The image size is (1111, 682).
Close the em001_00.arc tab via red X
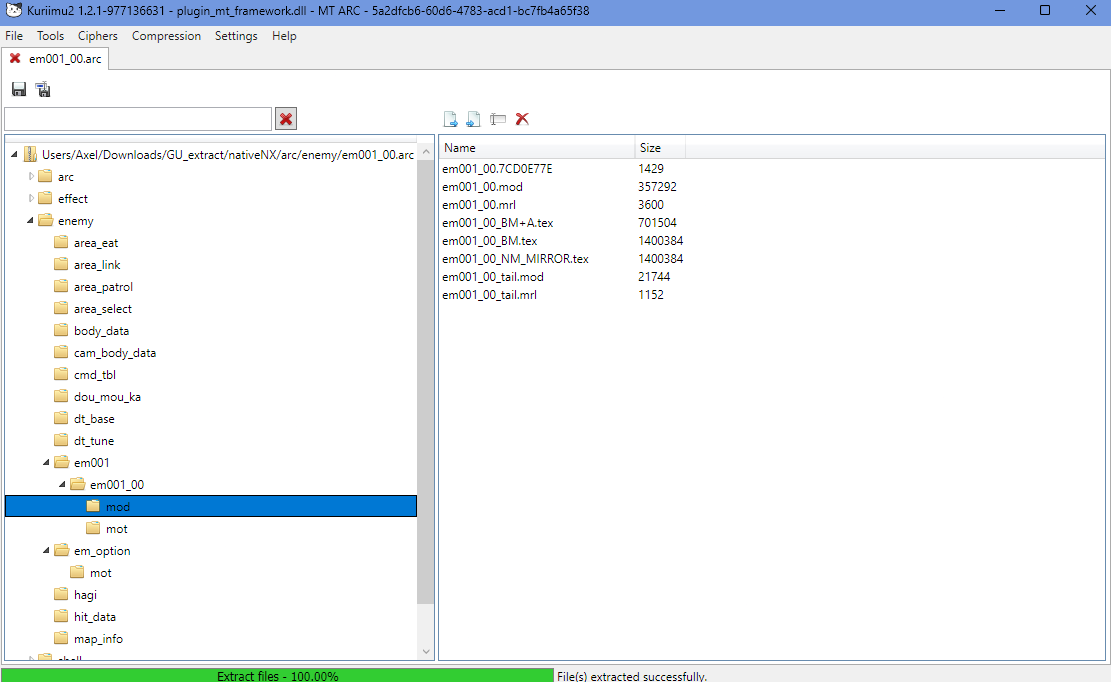(15, 59)
